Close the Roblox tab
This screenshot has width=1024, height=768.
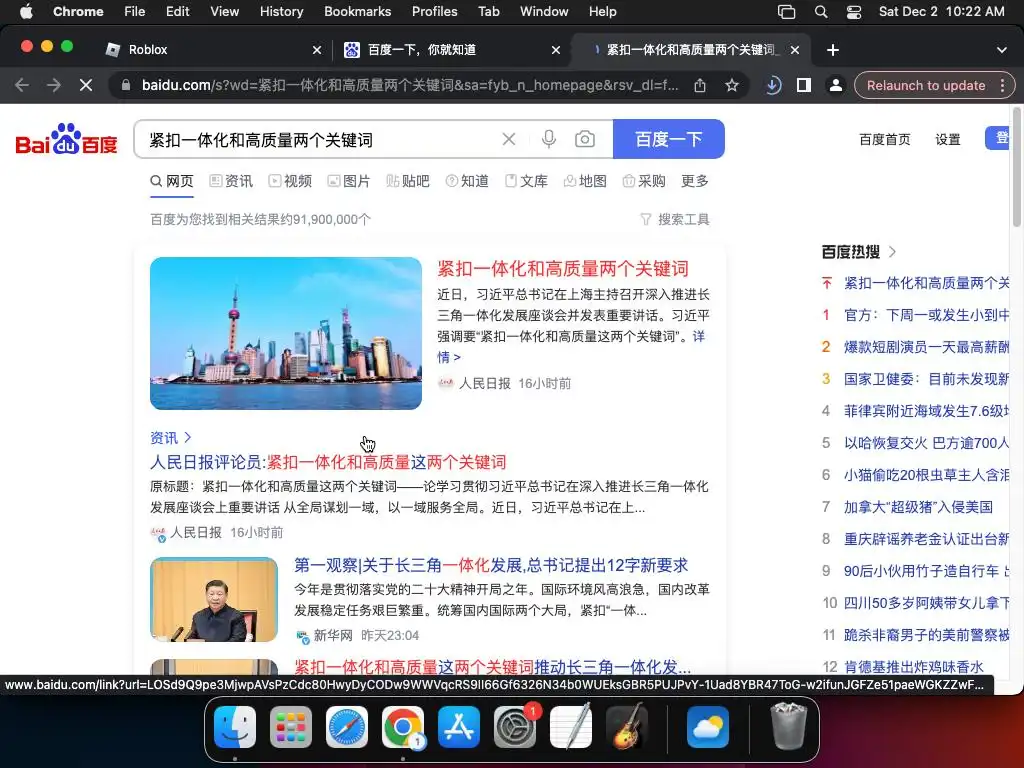[x=317, y=50]
